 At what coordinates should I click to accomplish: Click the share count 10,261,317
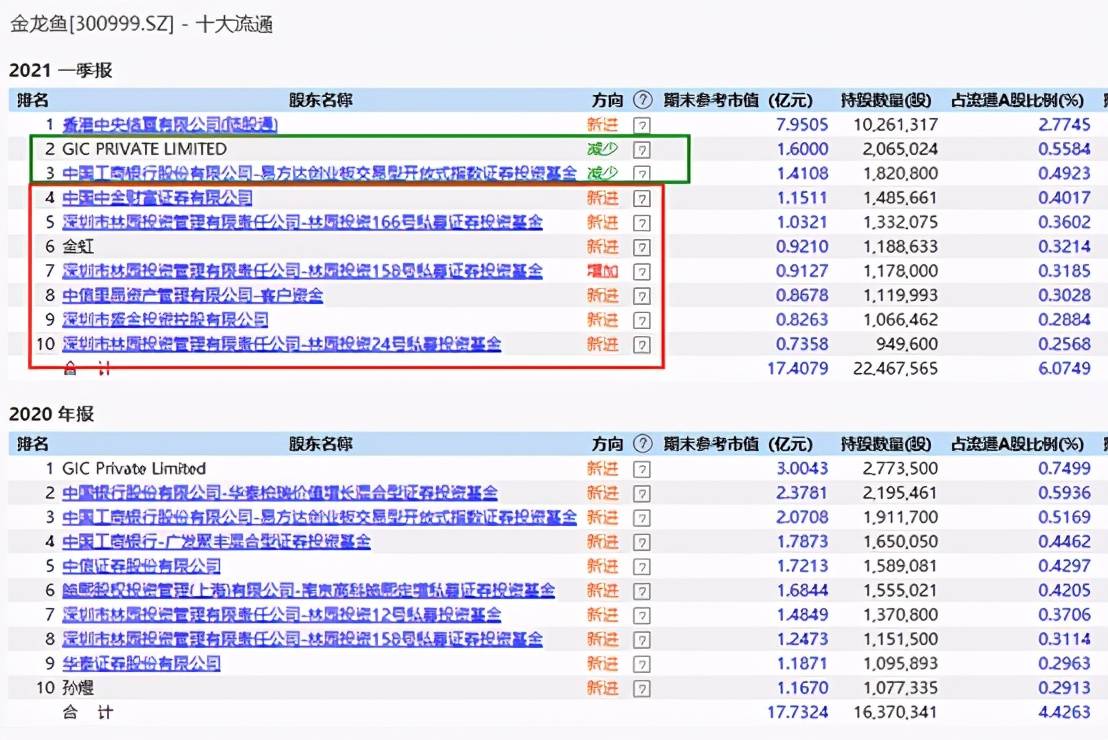point(895,125)
